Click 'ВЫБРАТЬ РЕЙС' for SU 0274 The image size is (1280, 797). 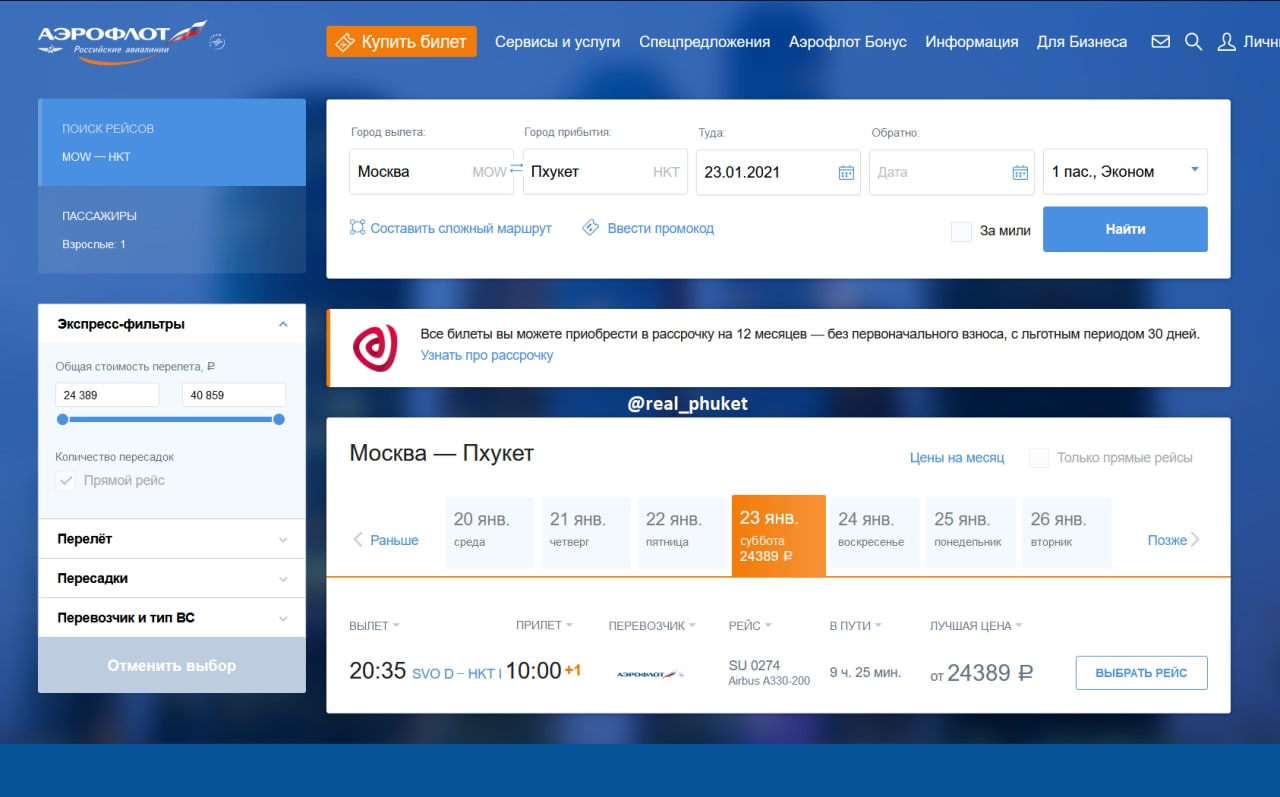[x=1141, y=673]
